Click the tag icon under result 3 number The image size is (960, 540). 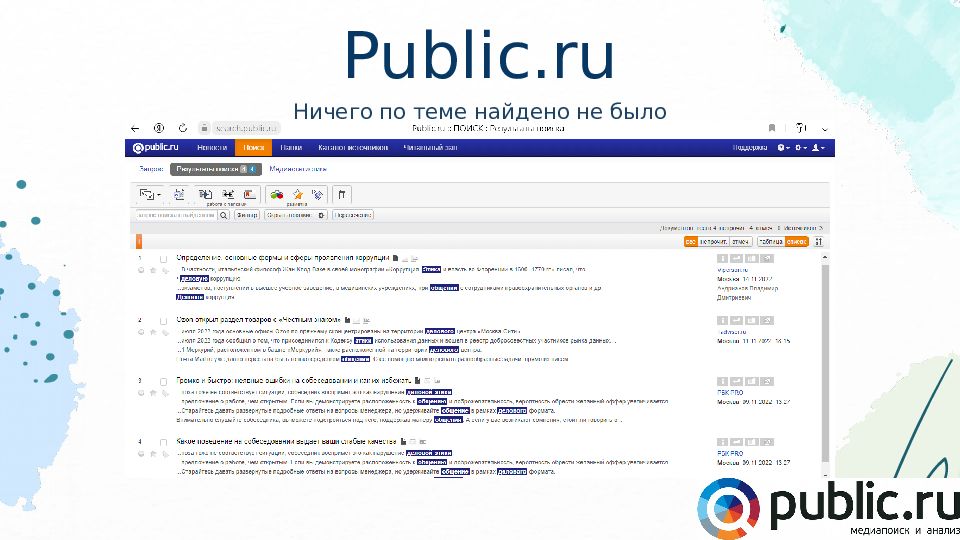point(165,392)
